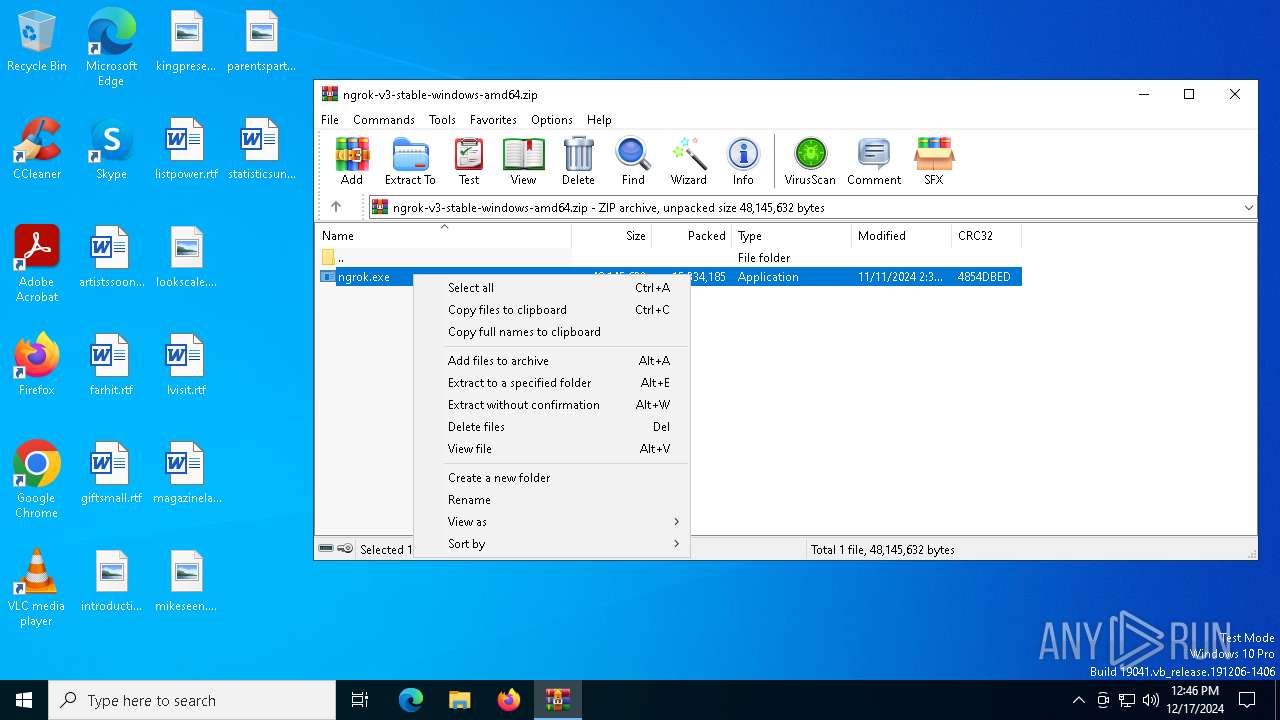Screen dimensions: 1280x720
Task: Choose Add files to archive
Action: 552,361
